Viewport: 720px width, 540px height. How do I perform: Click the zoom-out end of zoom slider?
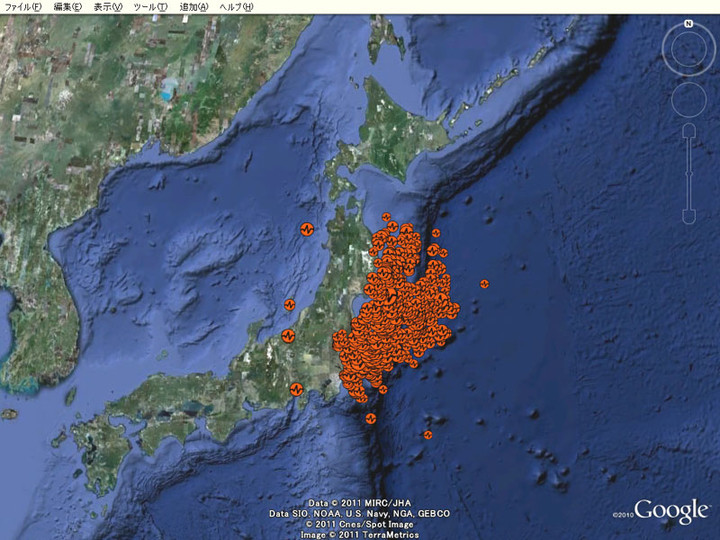click(x=689, y=216)
